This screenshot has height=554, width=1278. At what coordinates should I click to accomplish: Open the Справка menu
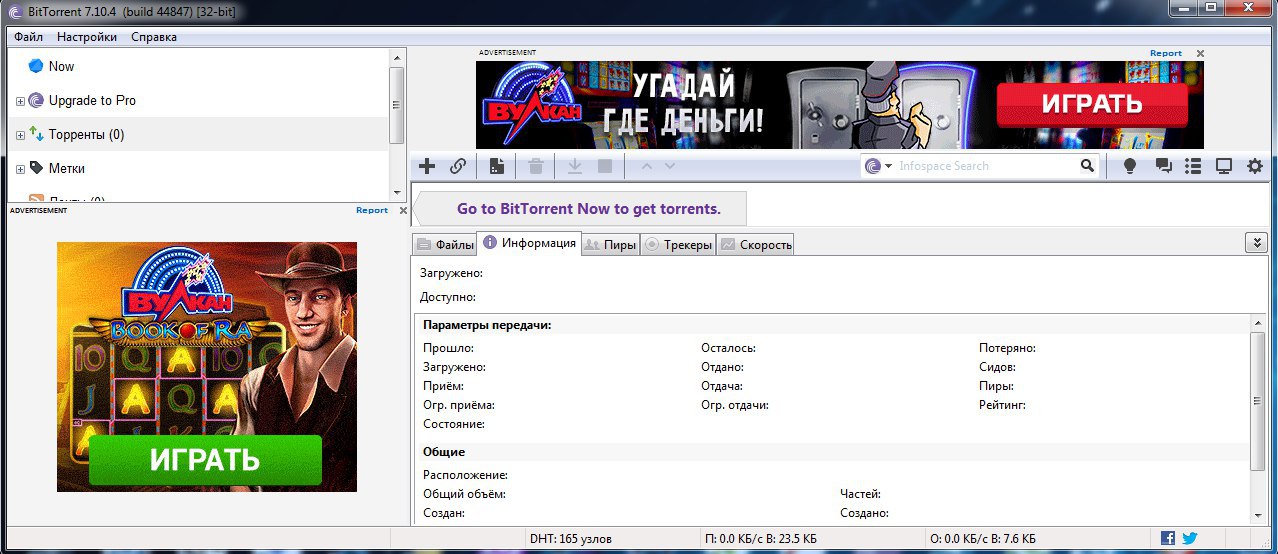(154, 37)
